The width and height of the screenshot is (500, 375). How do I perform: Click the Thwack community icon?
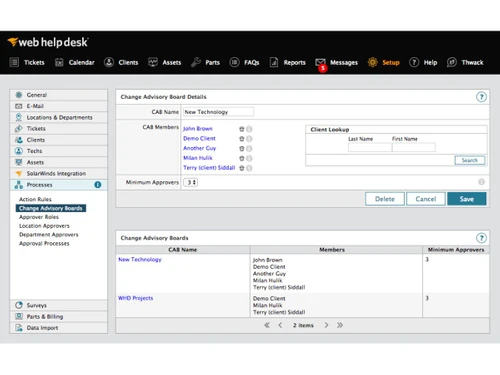pyautogui.click(x=452, y=62)
